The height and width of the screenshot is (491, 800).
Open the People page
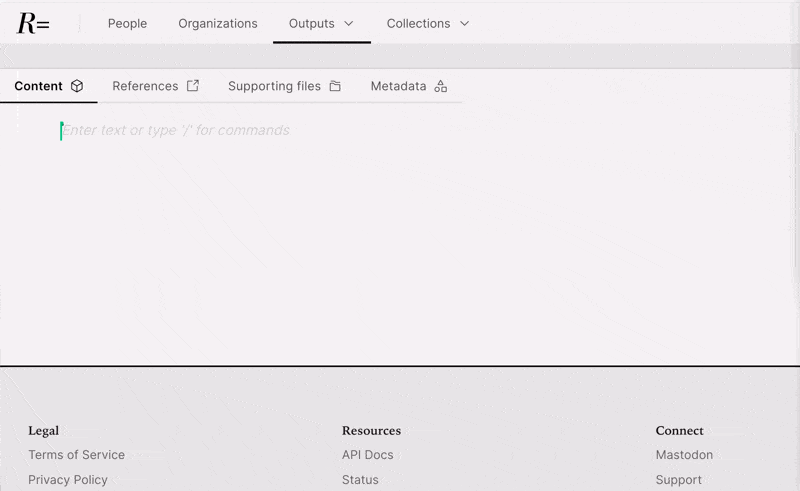[x=127, y=23]
